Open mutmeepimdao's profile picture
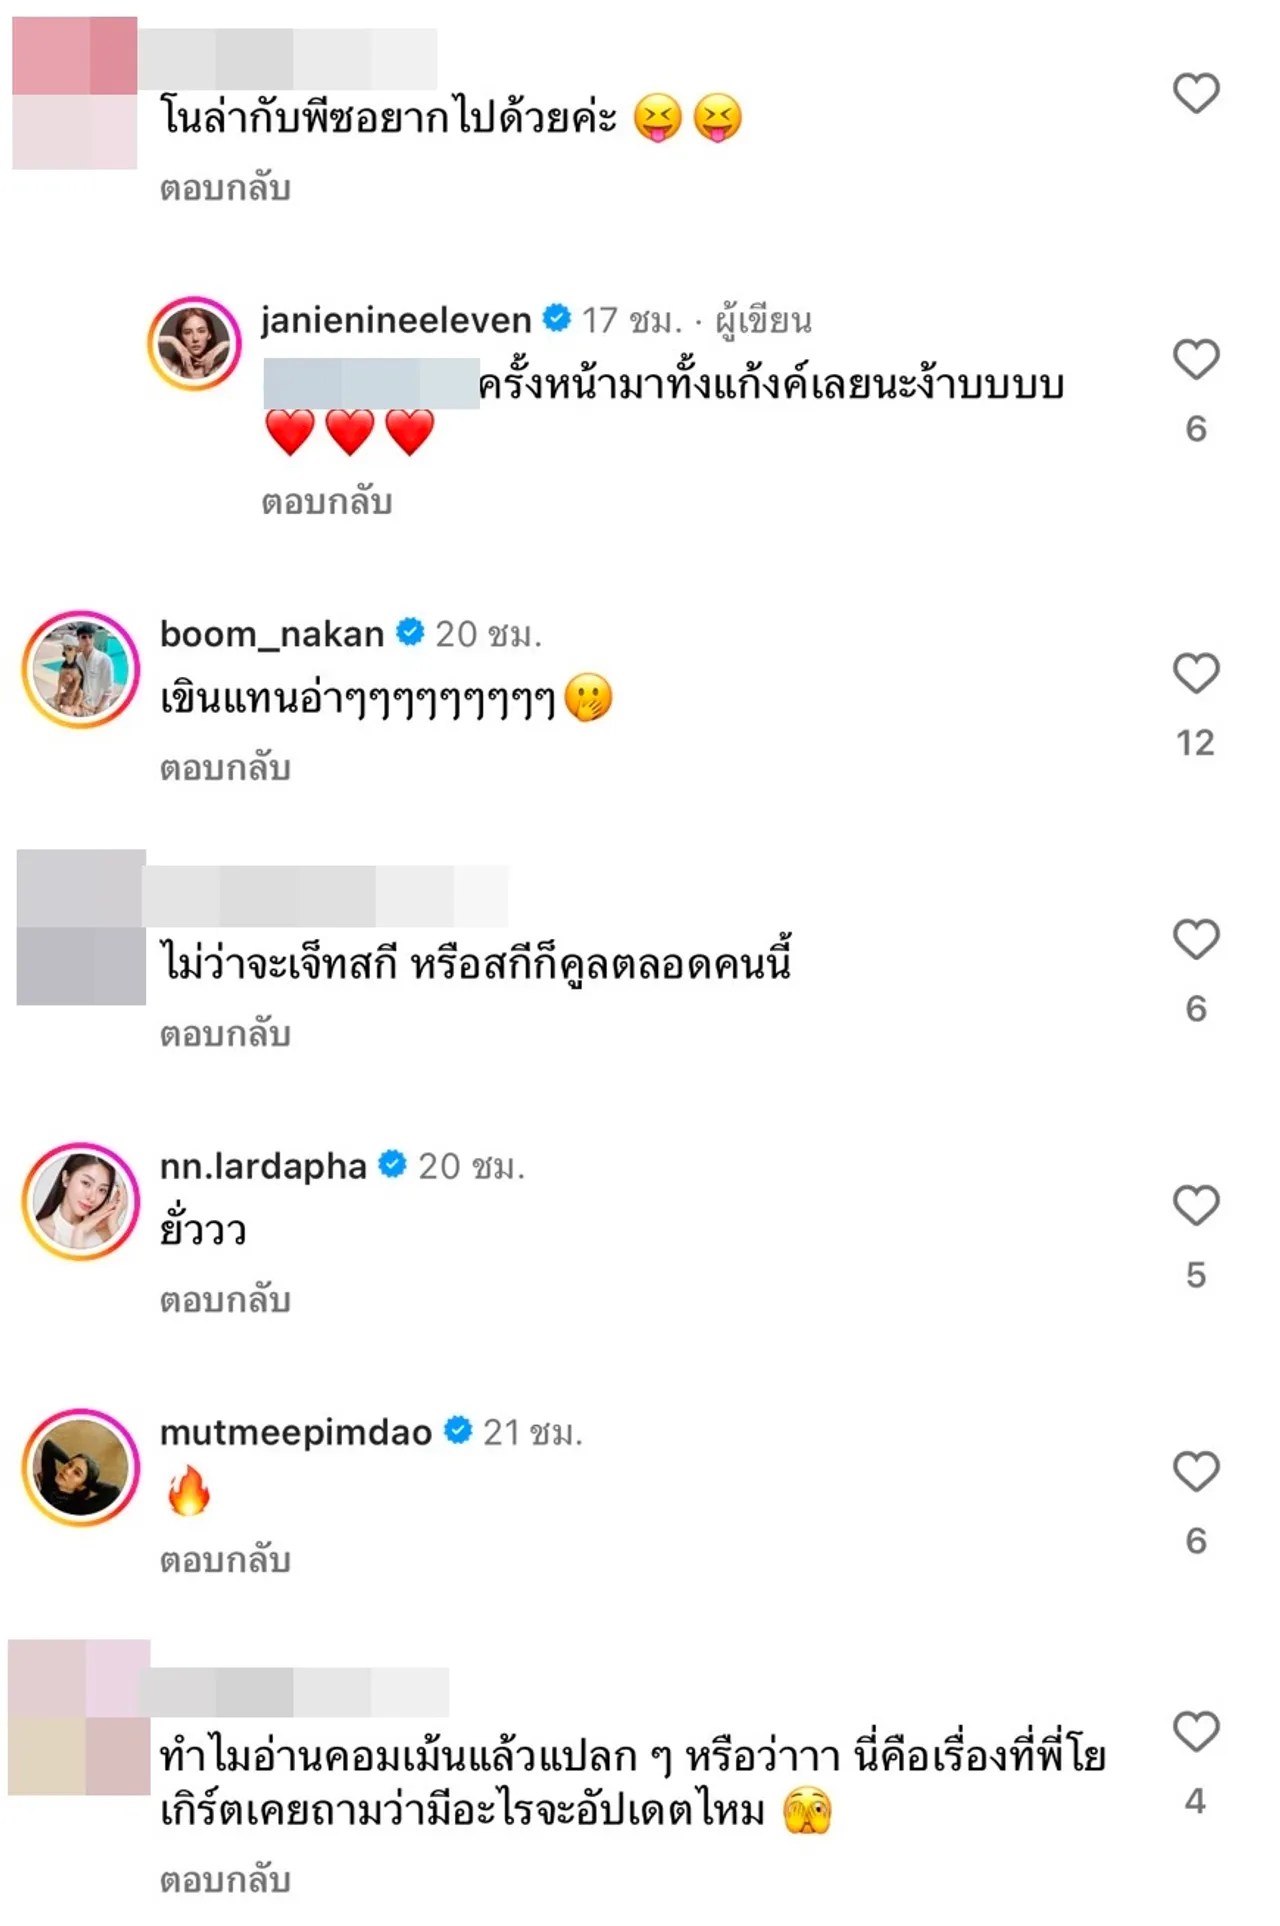 pos(80,1466)
